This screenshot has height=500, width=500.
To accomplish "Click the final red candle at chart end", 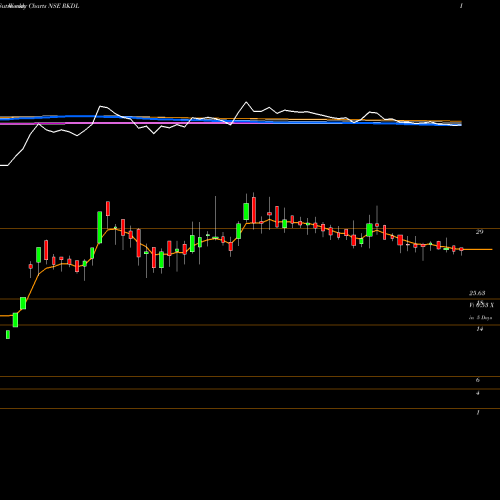I will [461, 250].
